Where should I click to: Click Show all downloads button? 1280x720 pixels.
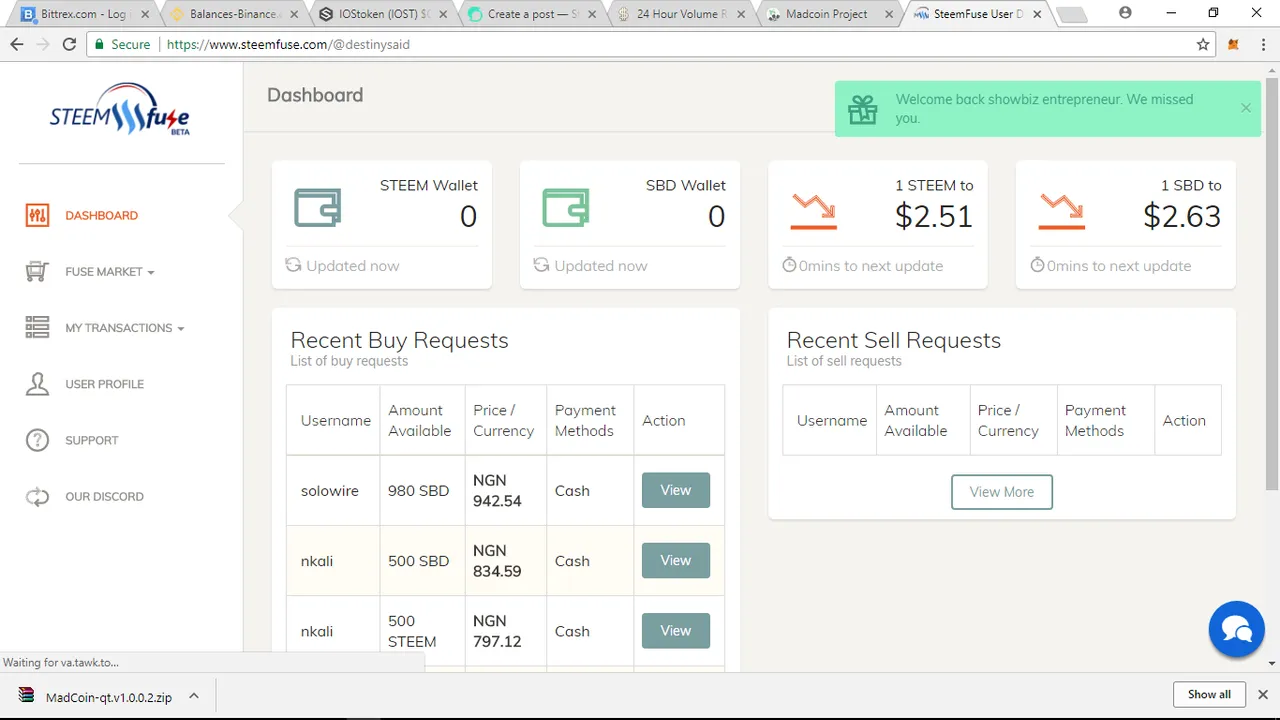coord(1209,695)
